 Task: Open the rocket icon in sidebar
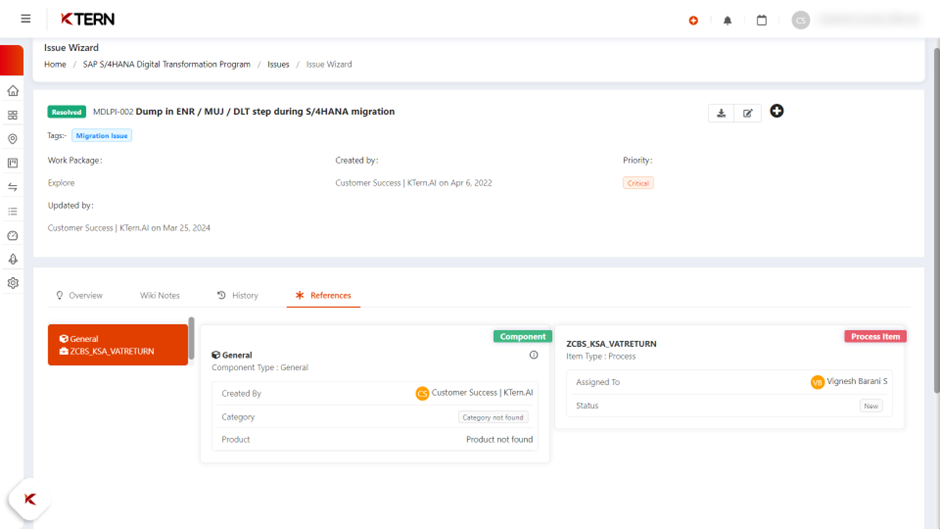[x=13, y=259]
